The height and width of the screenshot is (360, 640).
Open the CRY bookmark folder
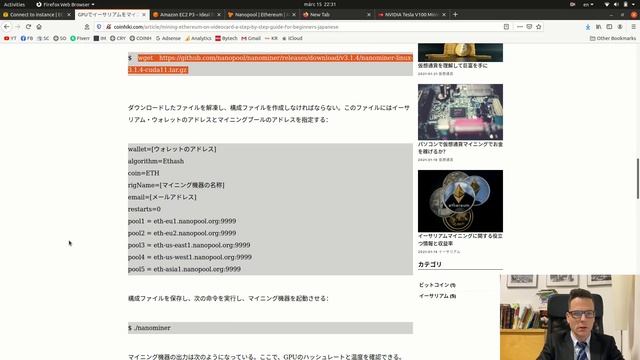pos(118,38)
